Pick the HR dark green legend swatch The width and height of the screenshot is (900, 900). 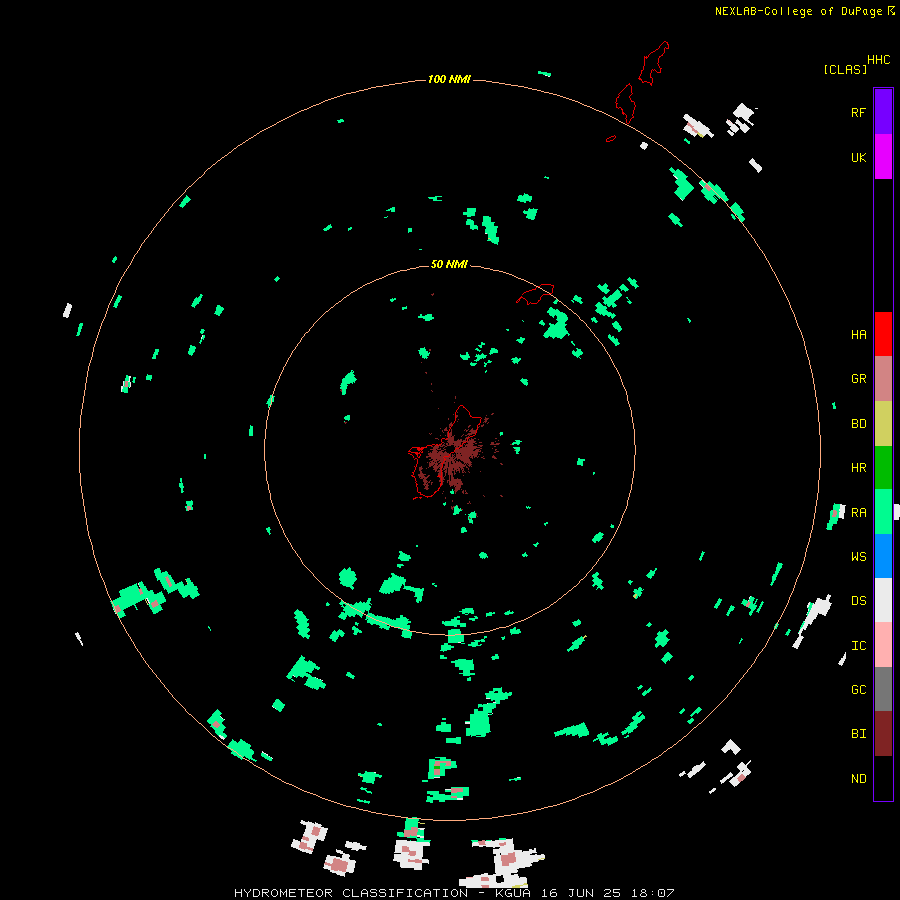click(883, 468)
